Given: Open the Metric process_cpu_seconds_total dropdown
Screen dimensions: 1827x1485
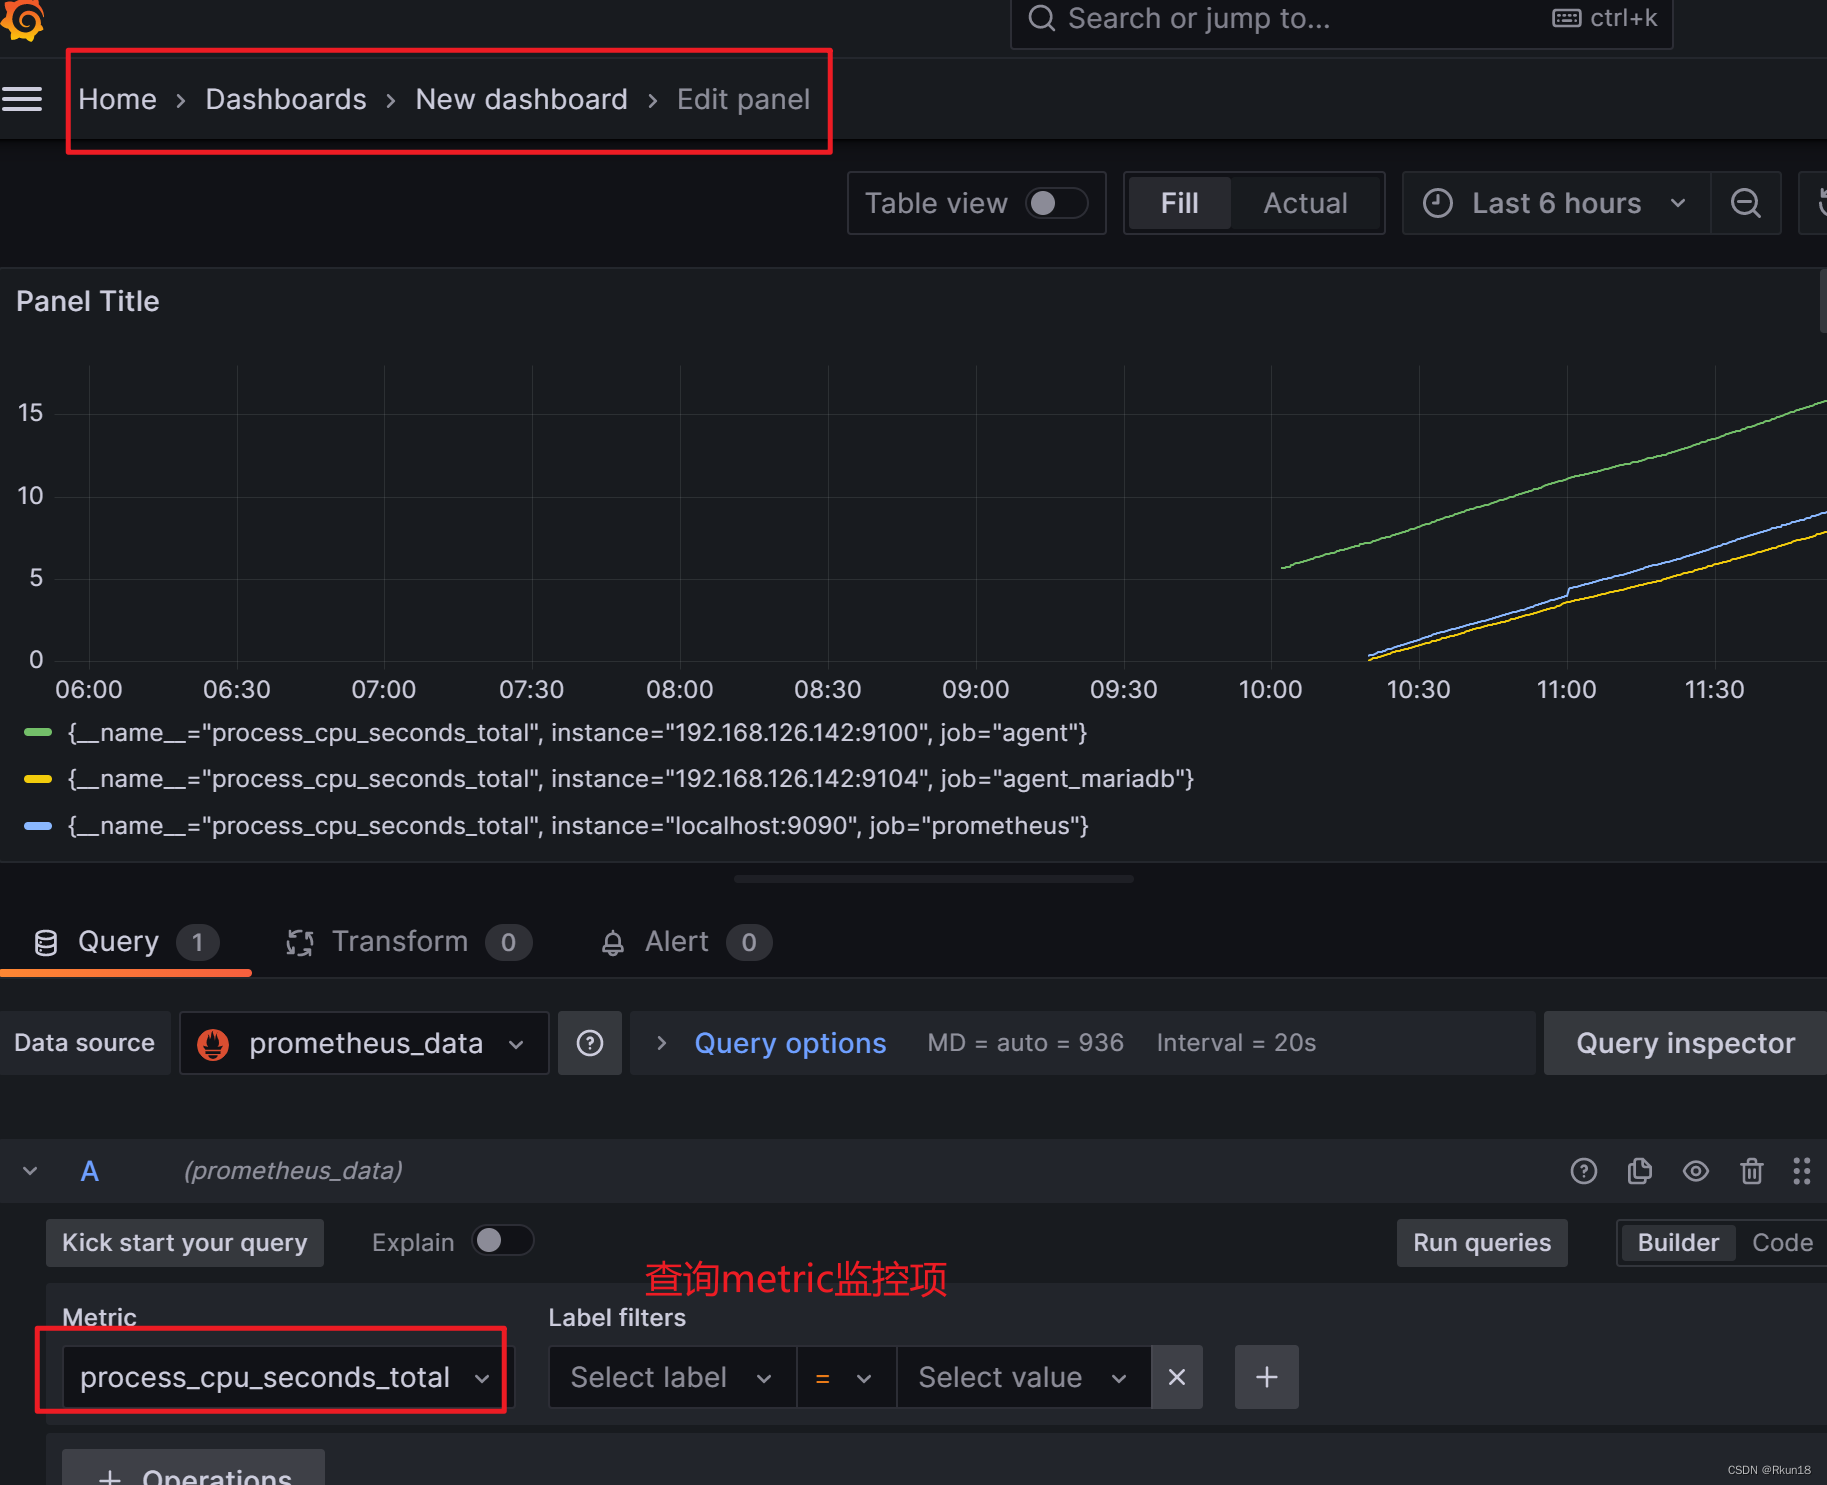Looking at the screenshot, I should pyautogui.click(x=287, y=1377).
